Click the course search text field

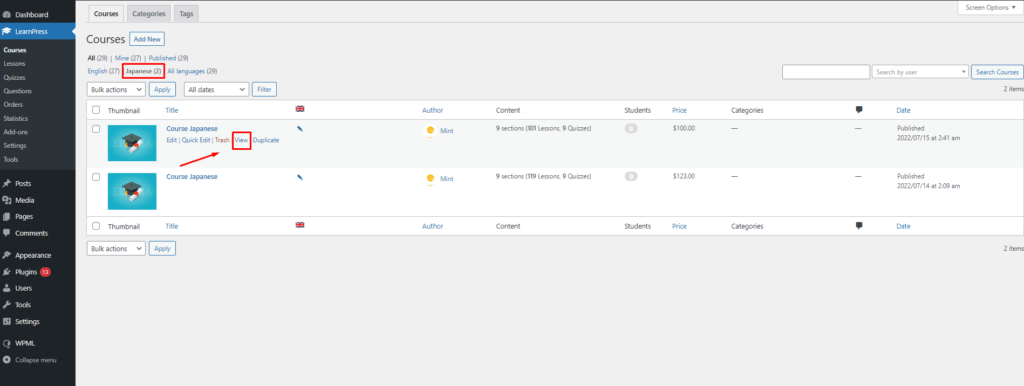click(x=825, y=72)
